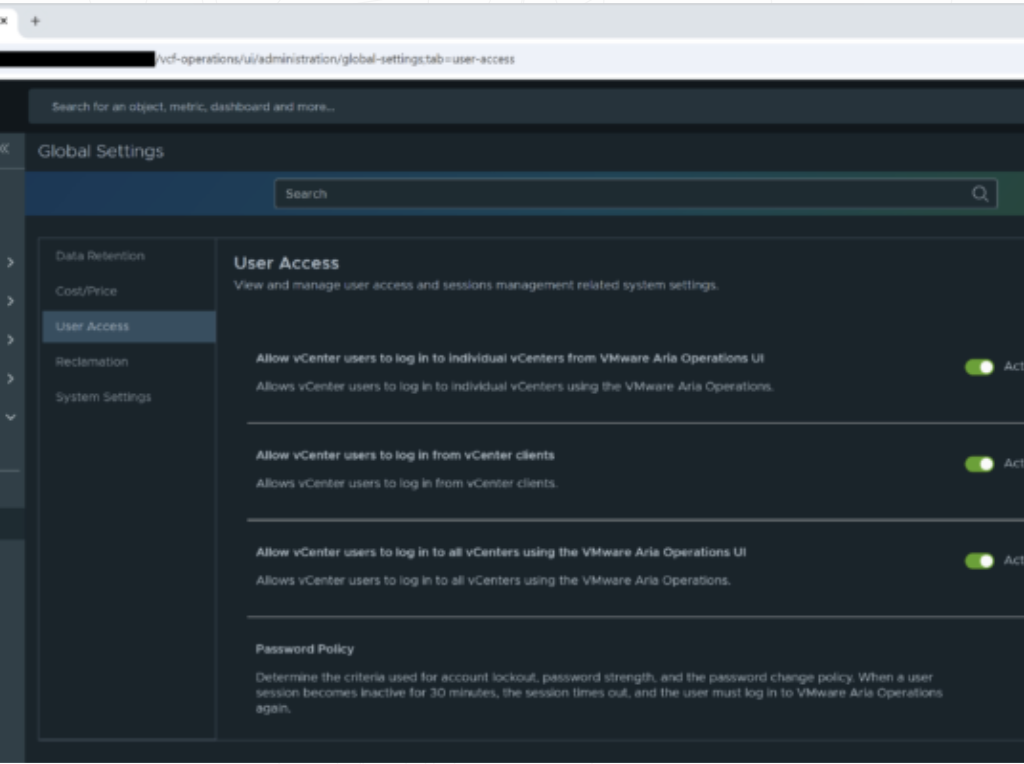Click the Global Settings page title

(101, 151)
